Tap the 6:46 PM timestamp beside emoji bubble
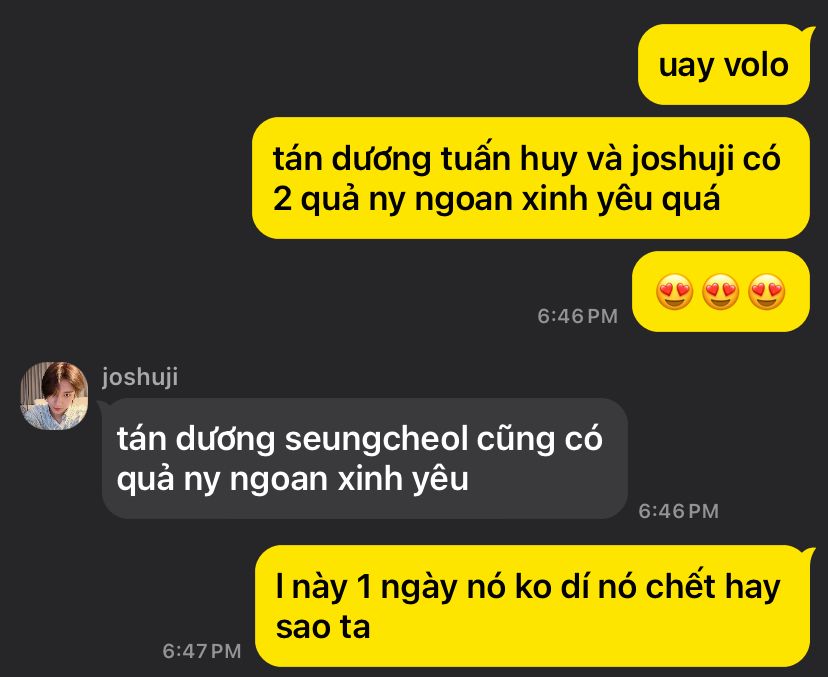The width and height of the screenshot is (828, 677). point(577,316)
